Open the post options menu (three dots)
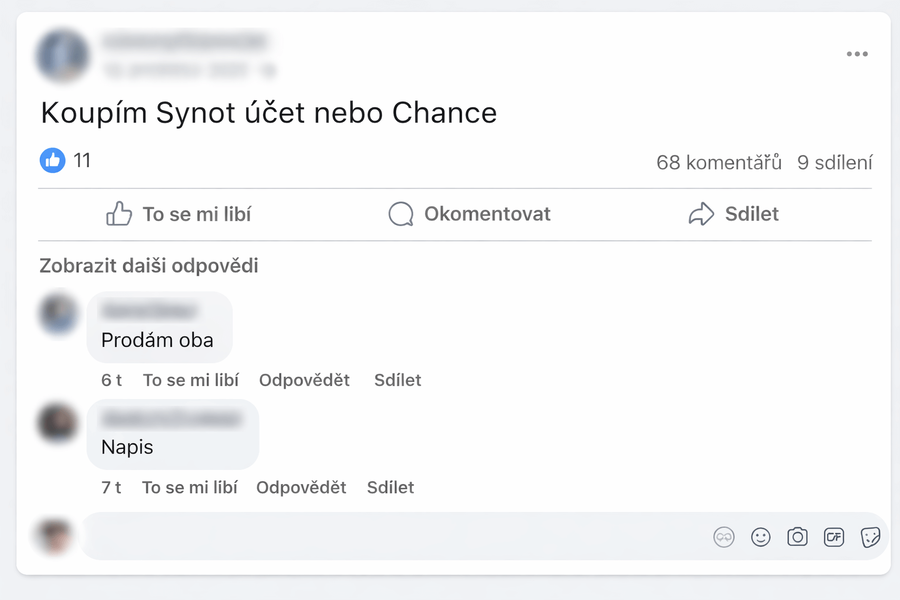This screenshot has width=900, height=600. tap(857, 54)
